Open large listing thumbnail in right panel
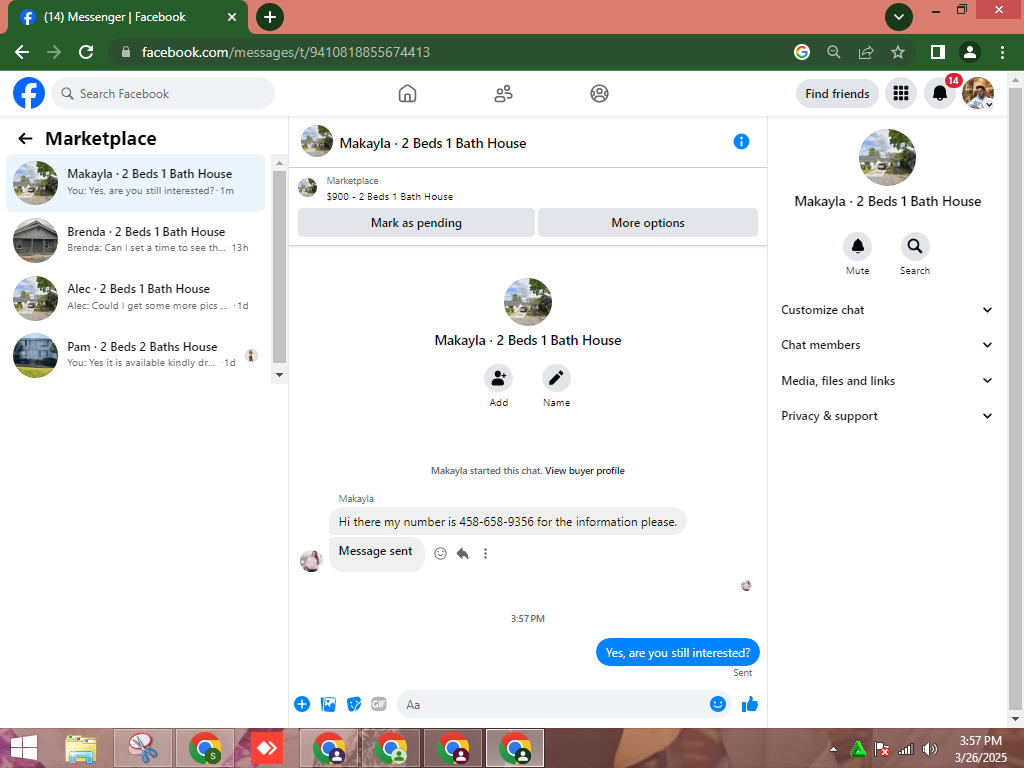Screen dimensions: 1024x768 [887, 157]
